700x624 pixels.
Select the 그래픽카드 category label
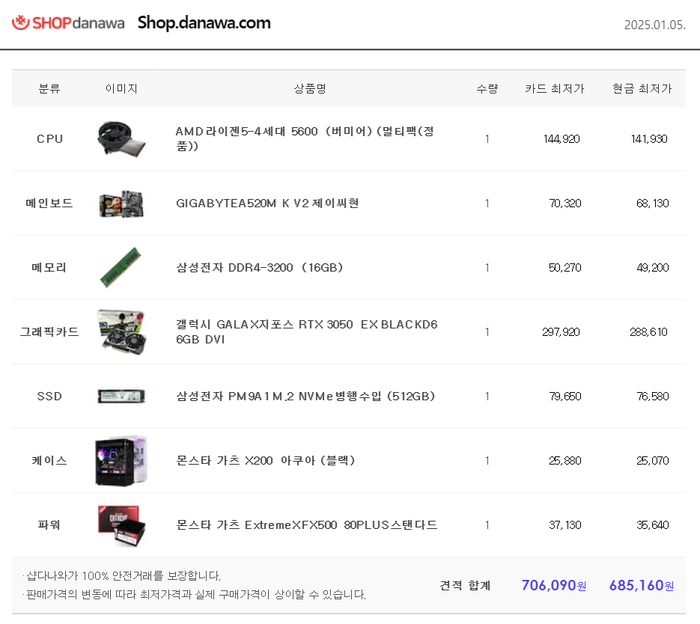click(x=50, y=332)
